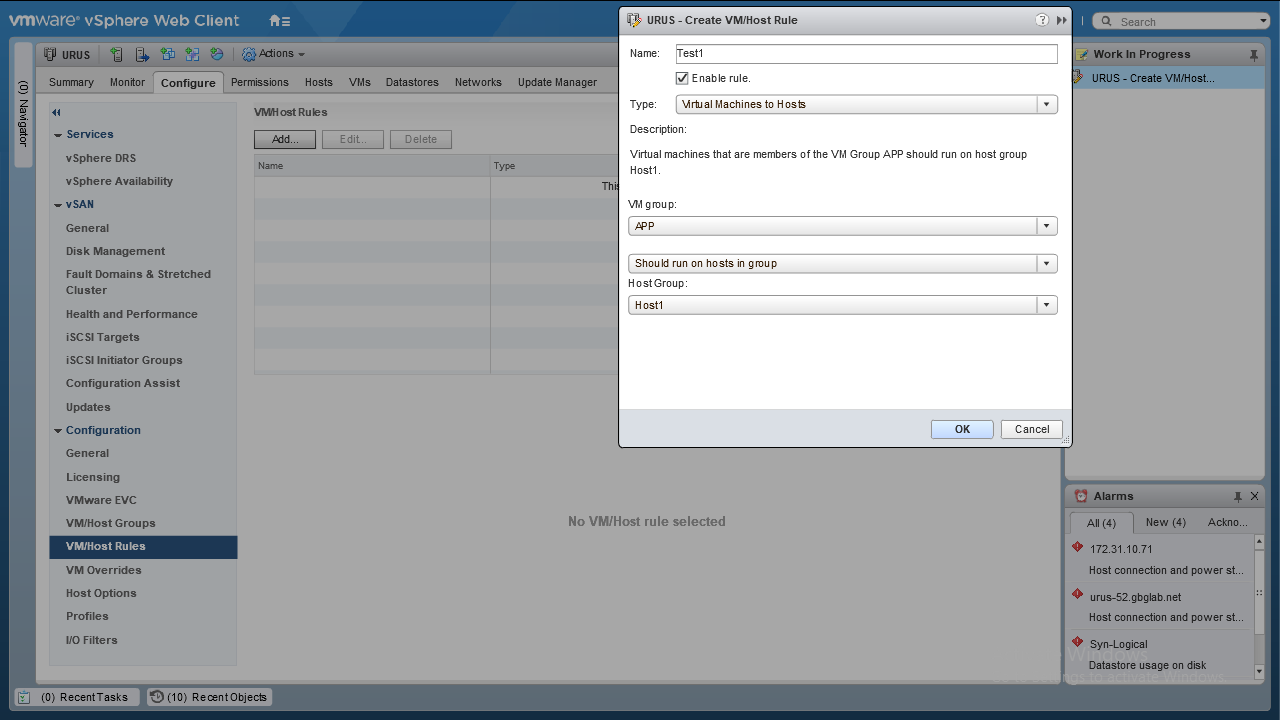
Task: Open the VM group dropdown
Action: 1047,226
